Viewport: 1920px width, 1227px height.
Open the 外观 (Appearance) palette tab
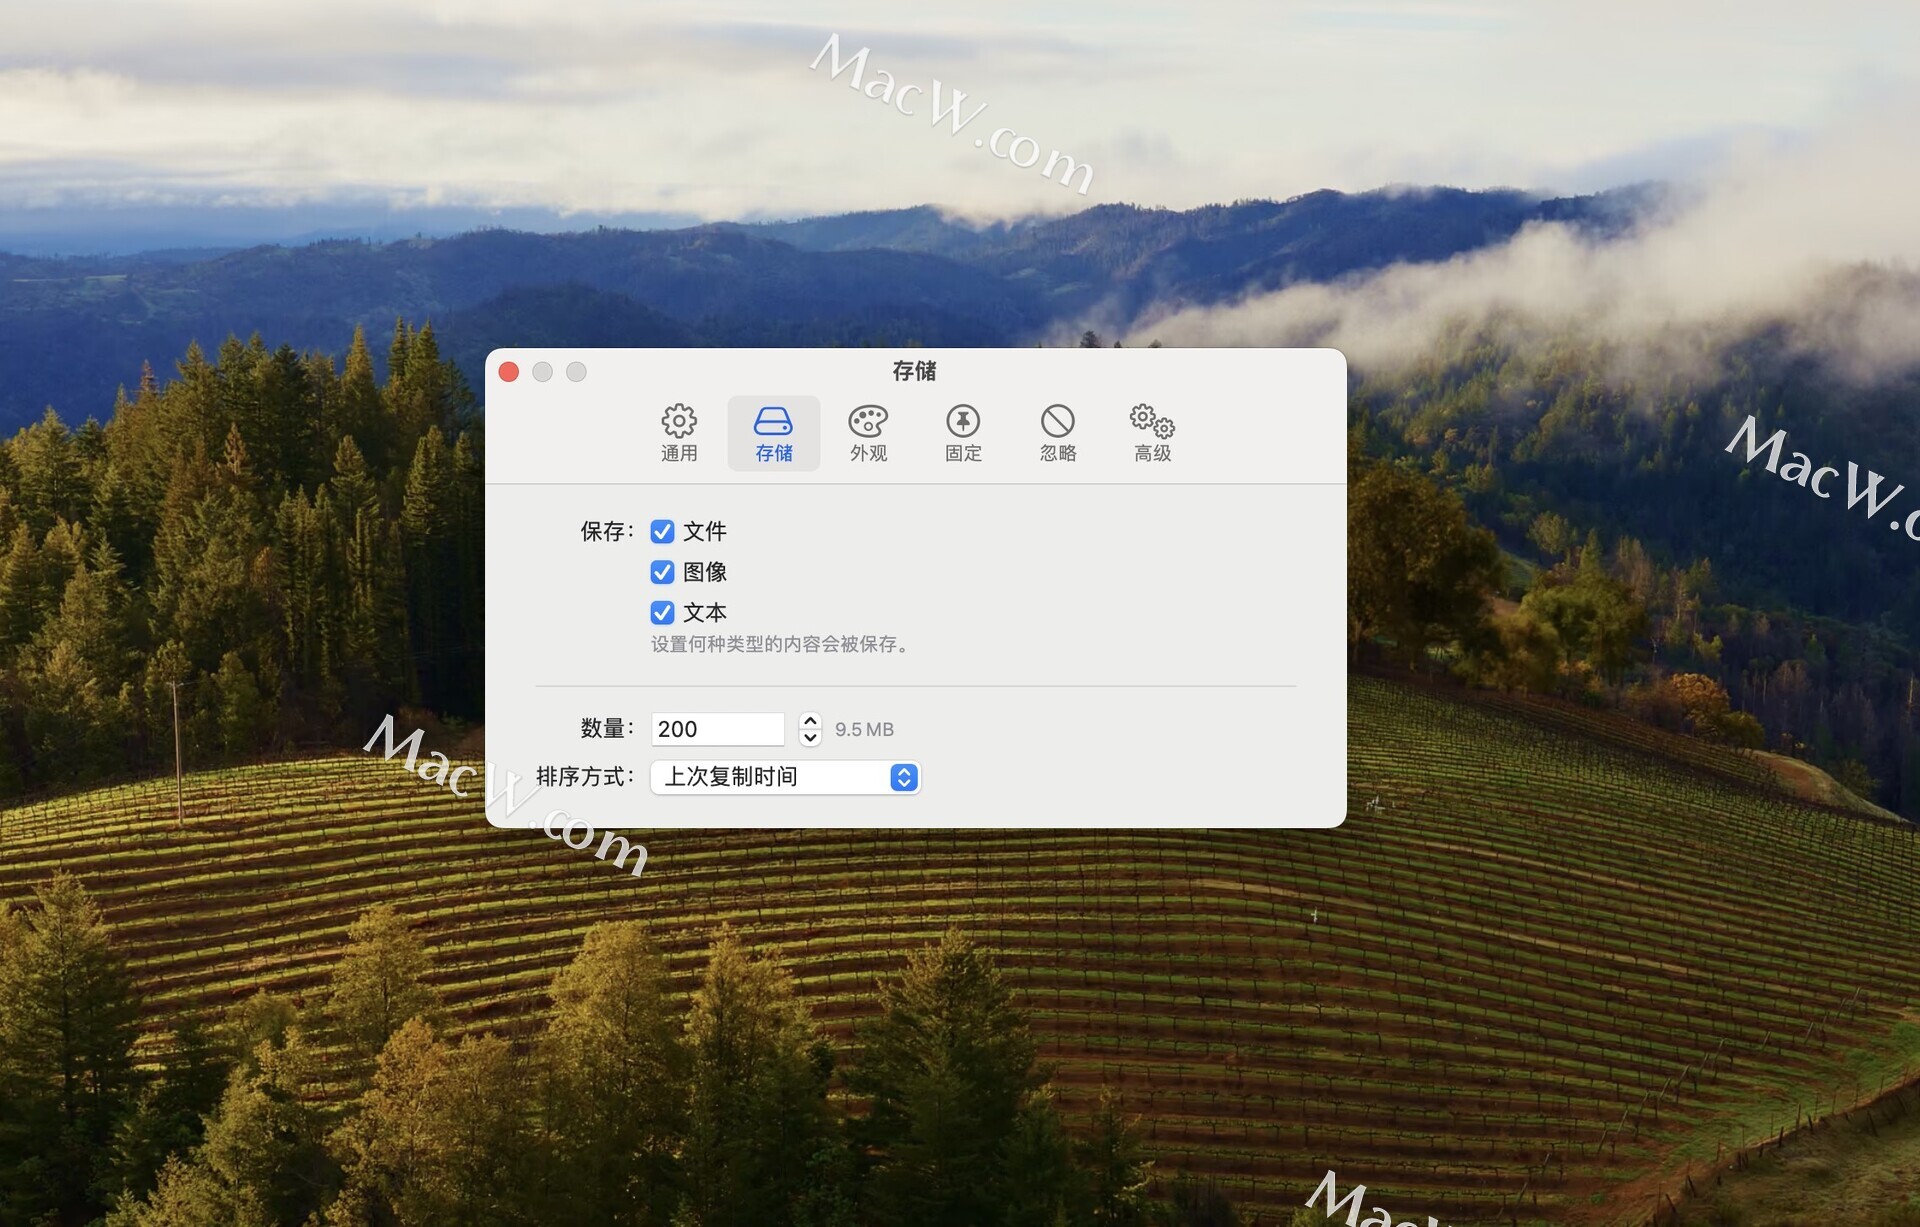(x=868, y=433)
